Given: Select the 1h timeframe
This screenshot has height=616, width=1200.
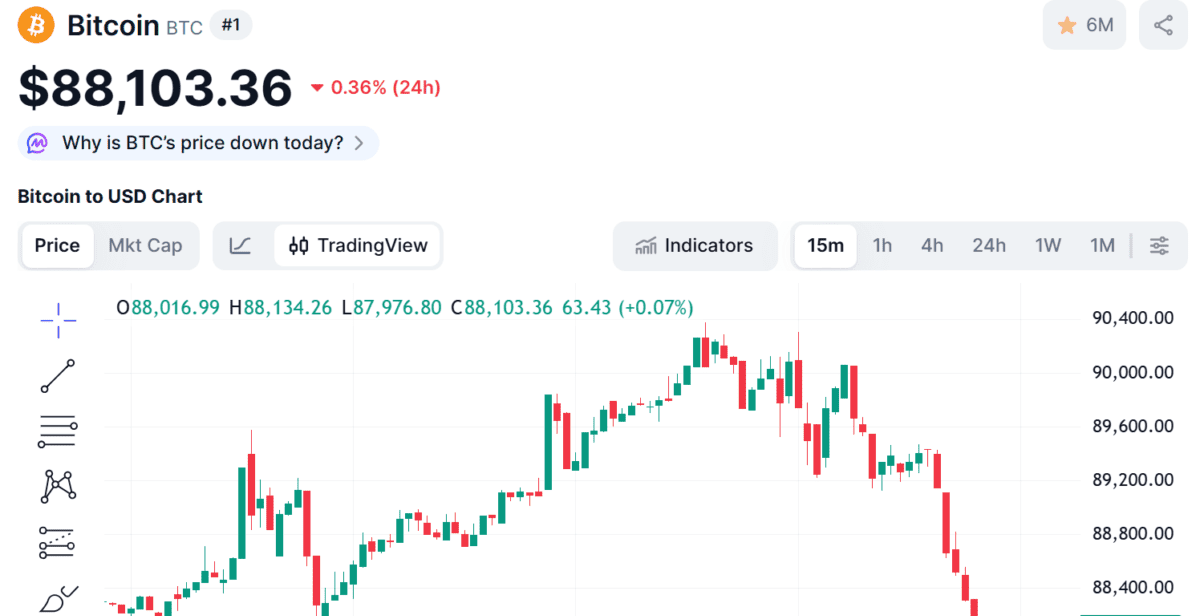Looking at the screenshot, I should point(882,246).
